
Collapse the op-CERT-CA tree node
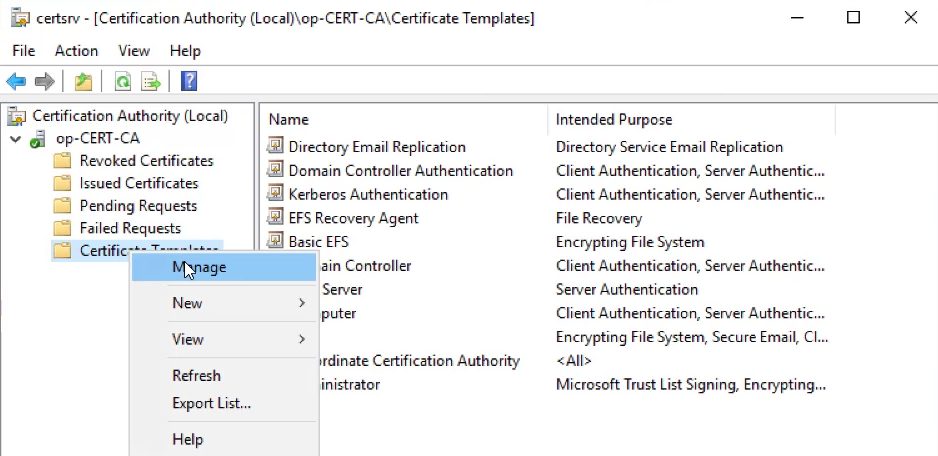point(16,139)
